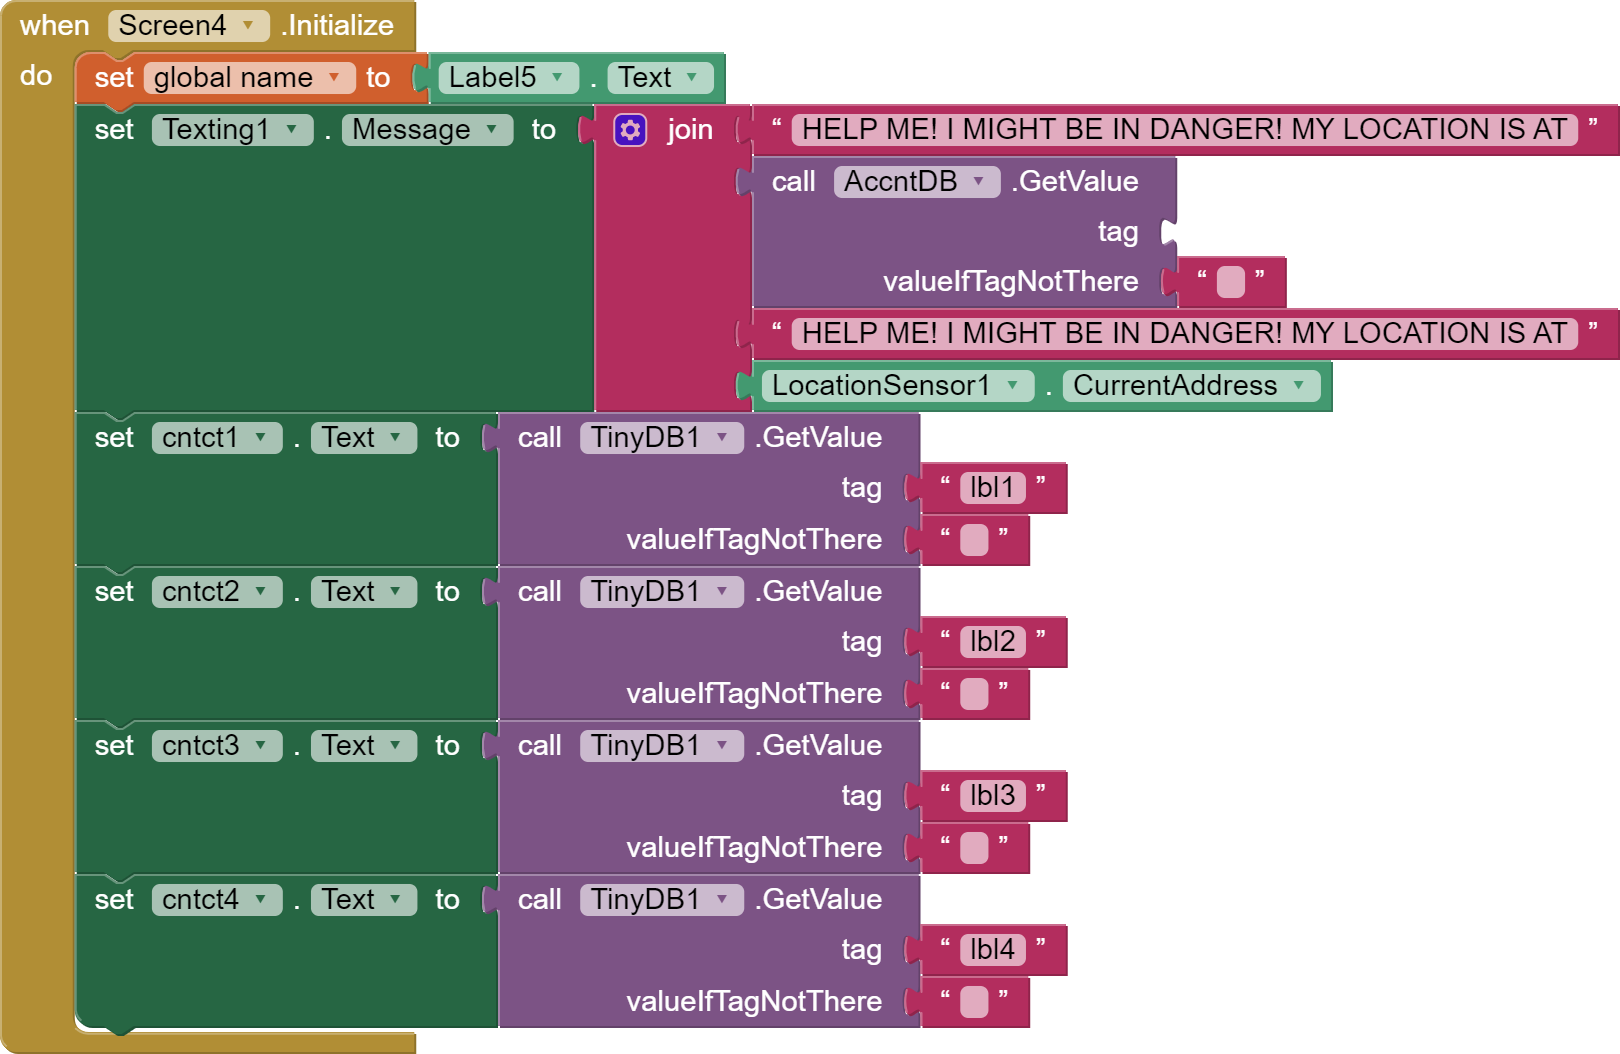The height and width of the screenshot is (1054, 1620).
Task: Click the blue gear mutator icon on join block
Action: point(630,130)
